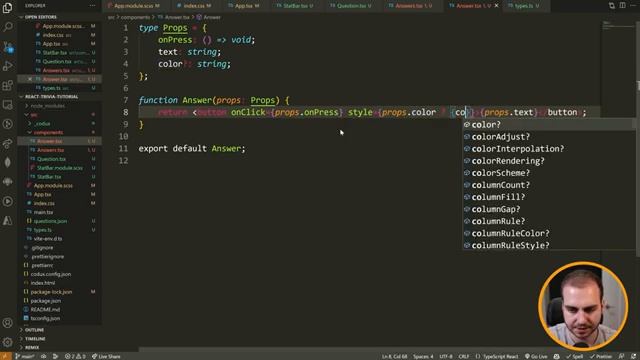The image size is (640, 360).
Task: Open Explorer views and more actions ellipsis
Action: [x=92, y=6]
